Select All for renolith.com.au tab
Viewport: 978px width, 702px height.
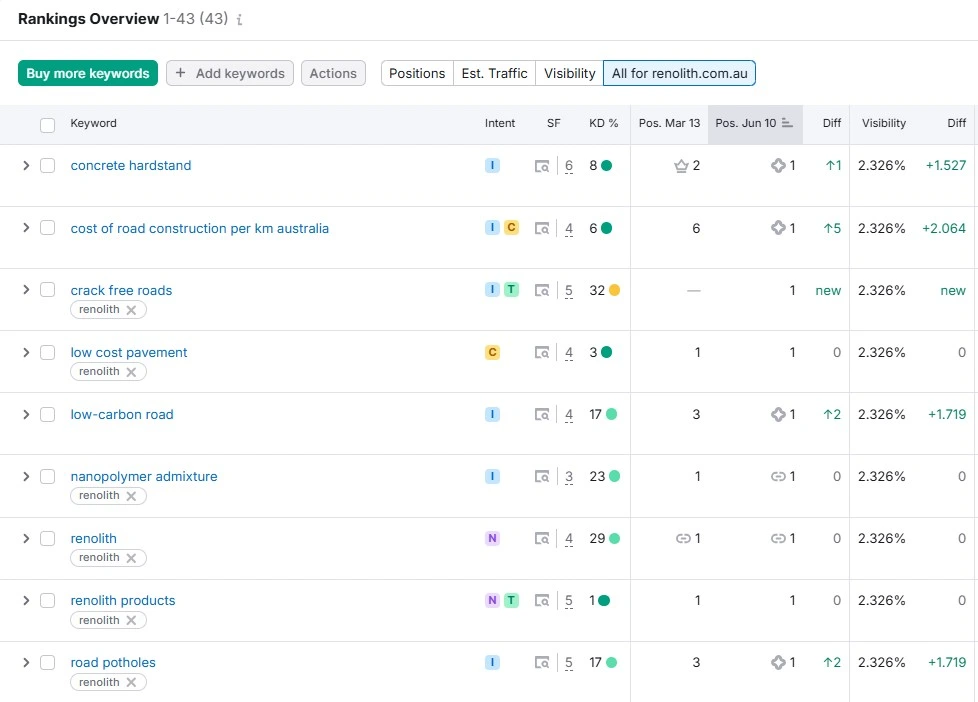(x=679, y=73)
